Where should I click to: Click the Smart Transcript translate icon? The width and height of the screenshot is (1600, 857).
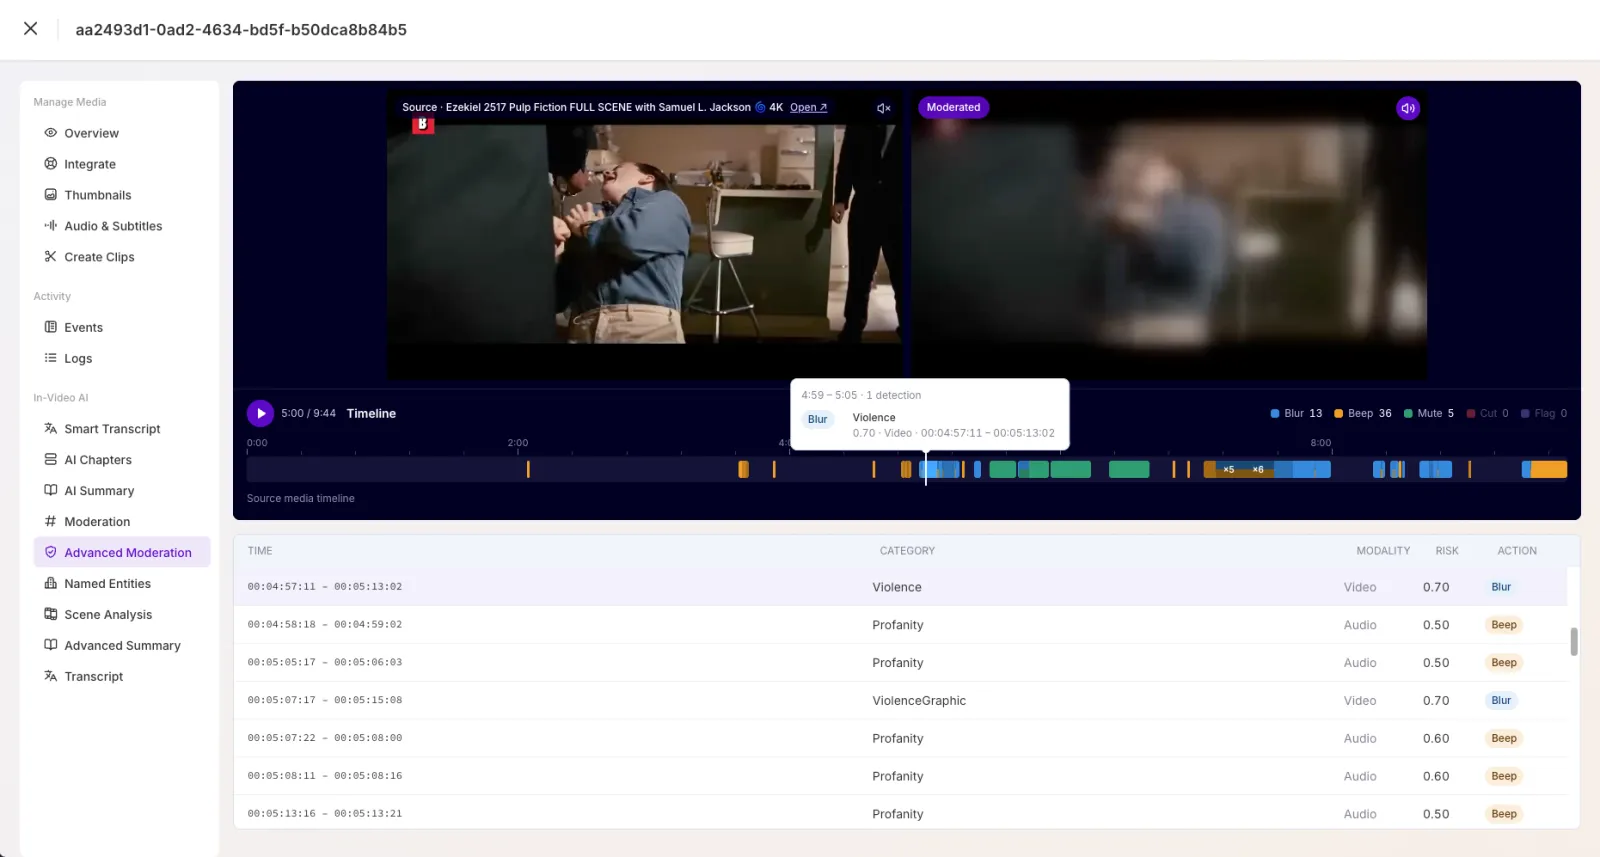[50, 428]
